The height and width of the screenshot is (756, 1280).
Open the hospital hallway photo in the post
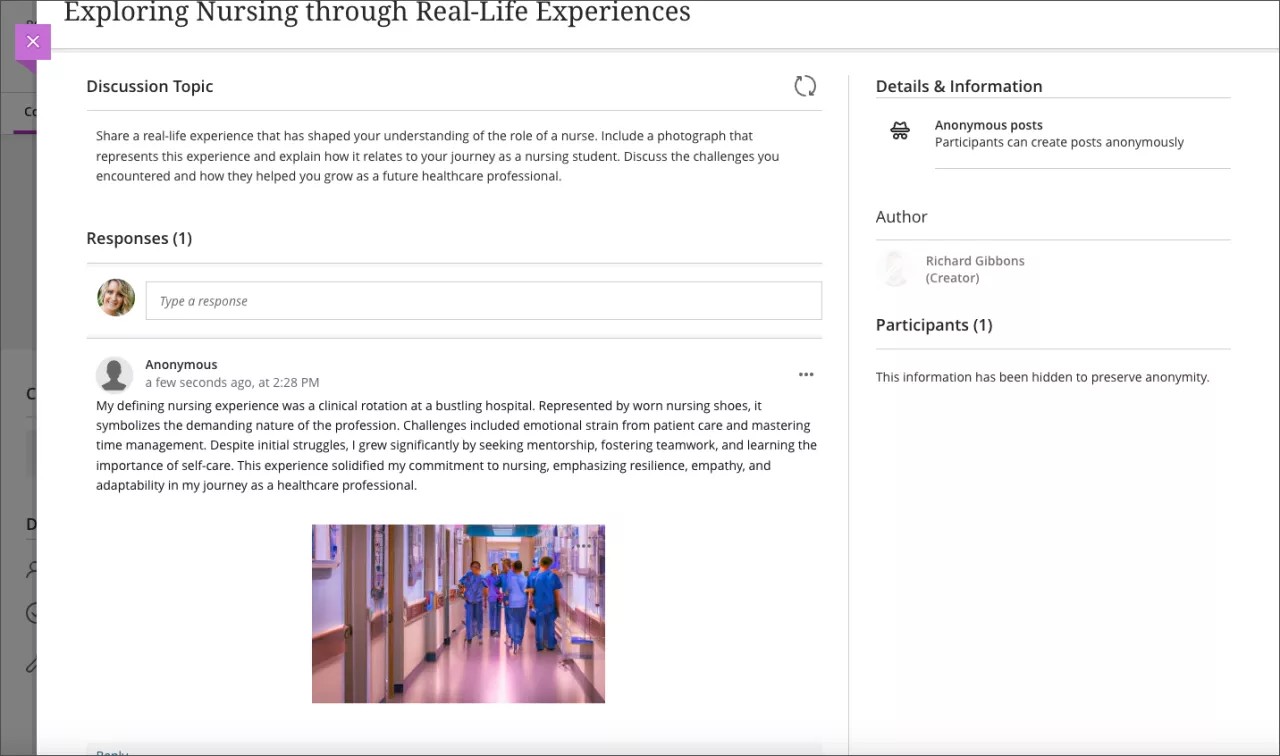pos(458,613)
